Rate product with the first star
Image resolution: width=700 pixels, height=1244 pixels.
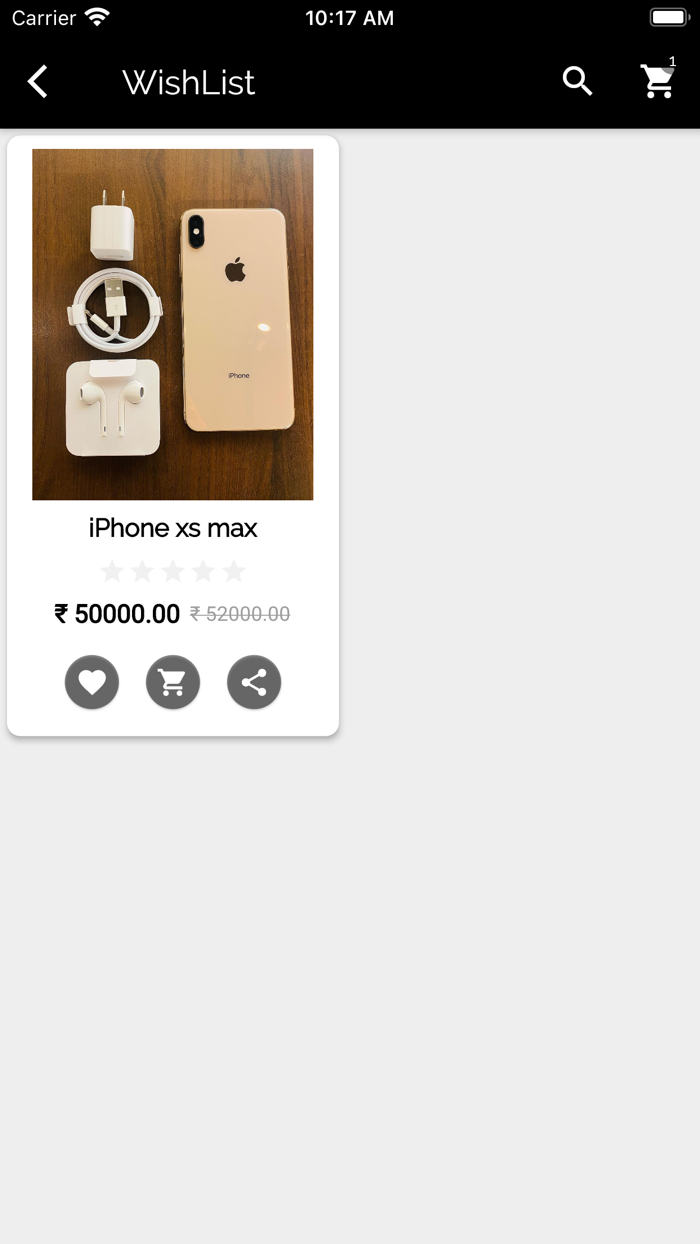click(112, 571)
